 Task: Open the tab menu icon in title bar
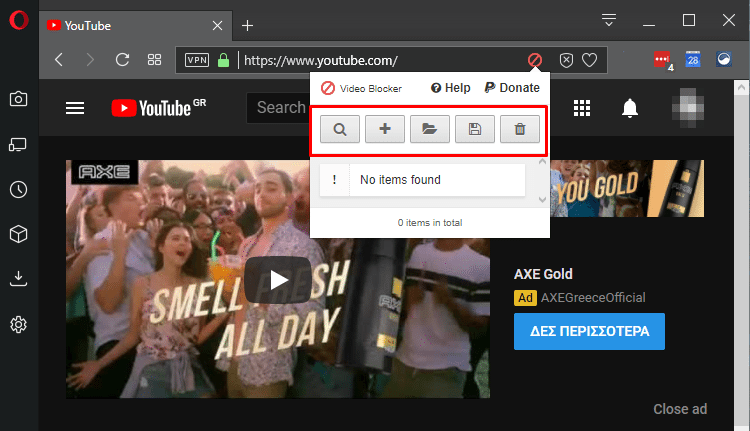609,20
